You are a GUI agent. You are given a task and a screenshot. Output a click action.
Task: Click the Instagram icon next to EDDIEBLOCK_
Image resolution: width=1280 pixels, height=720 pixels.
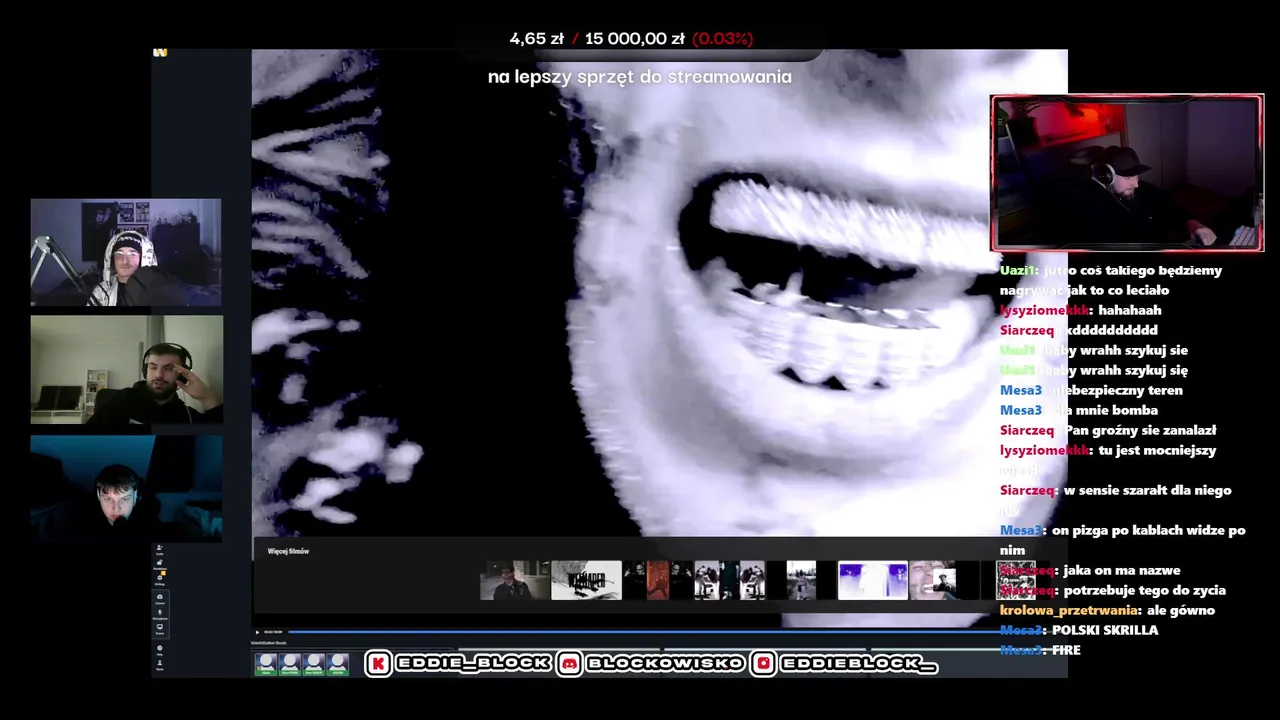[x=764, y=663]
